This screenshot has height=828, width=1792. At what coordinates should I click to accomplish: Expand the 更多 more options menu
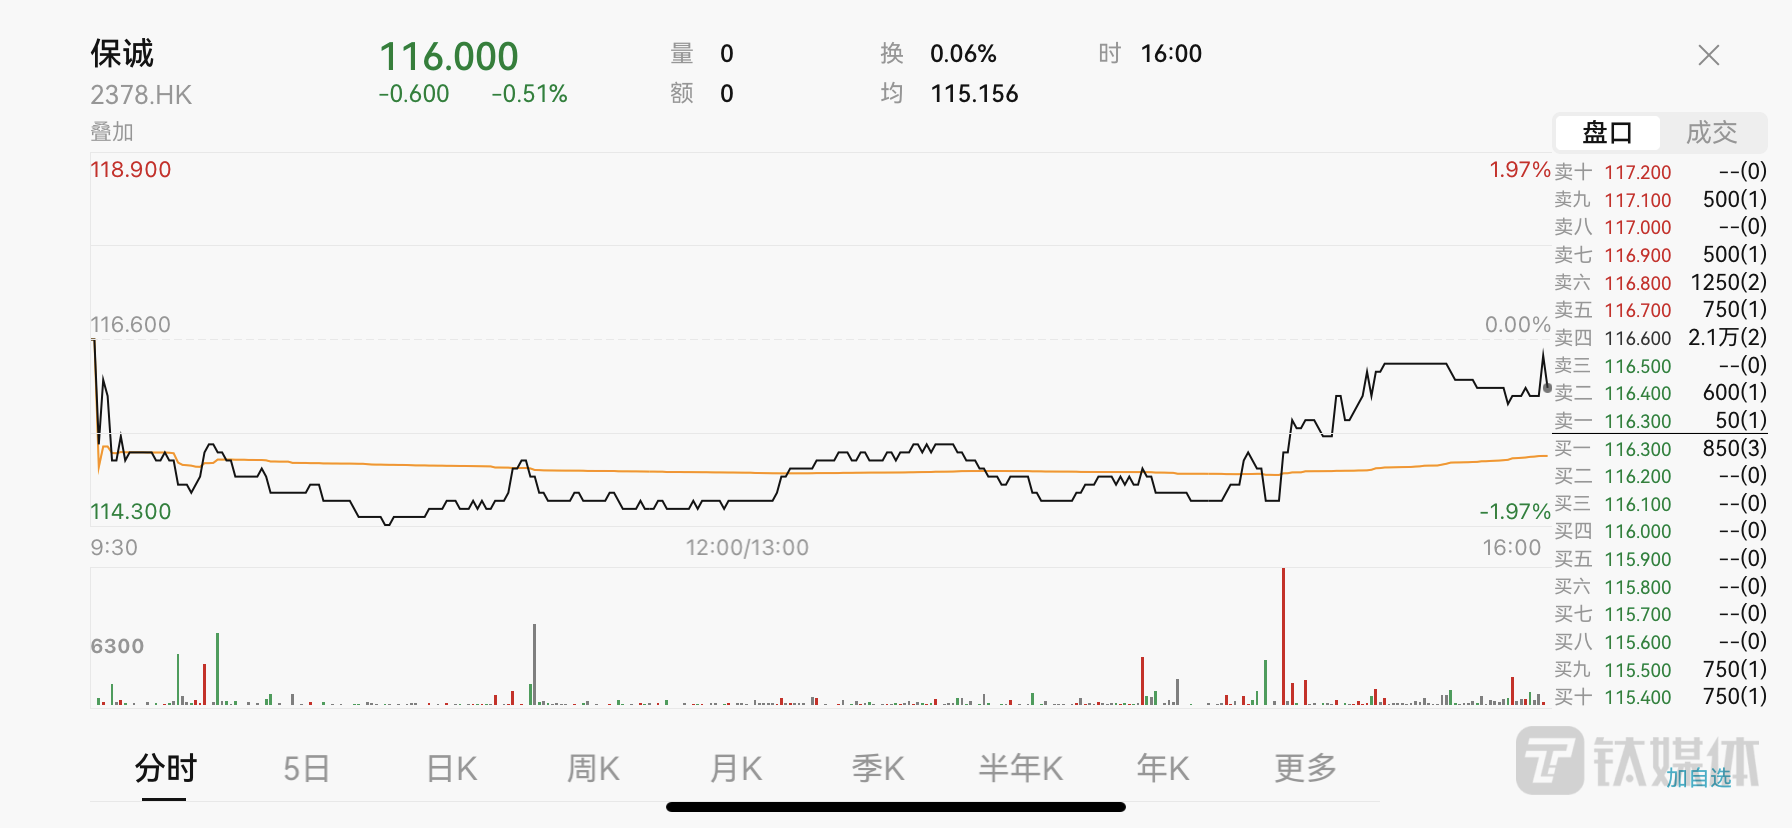(1305, 768)
